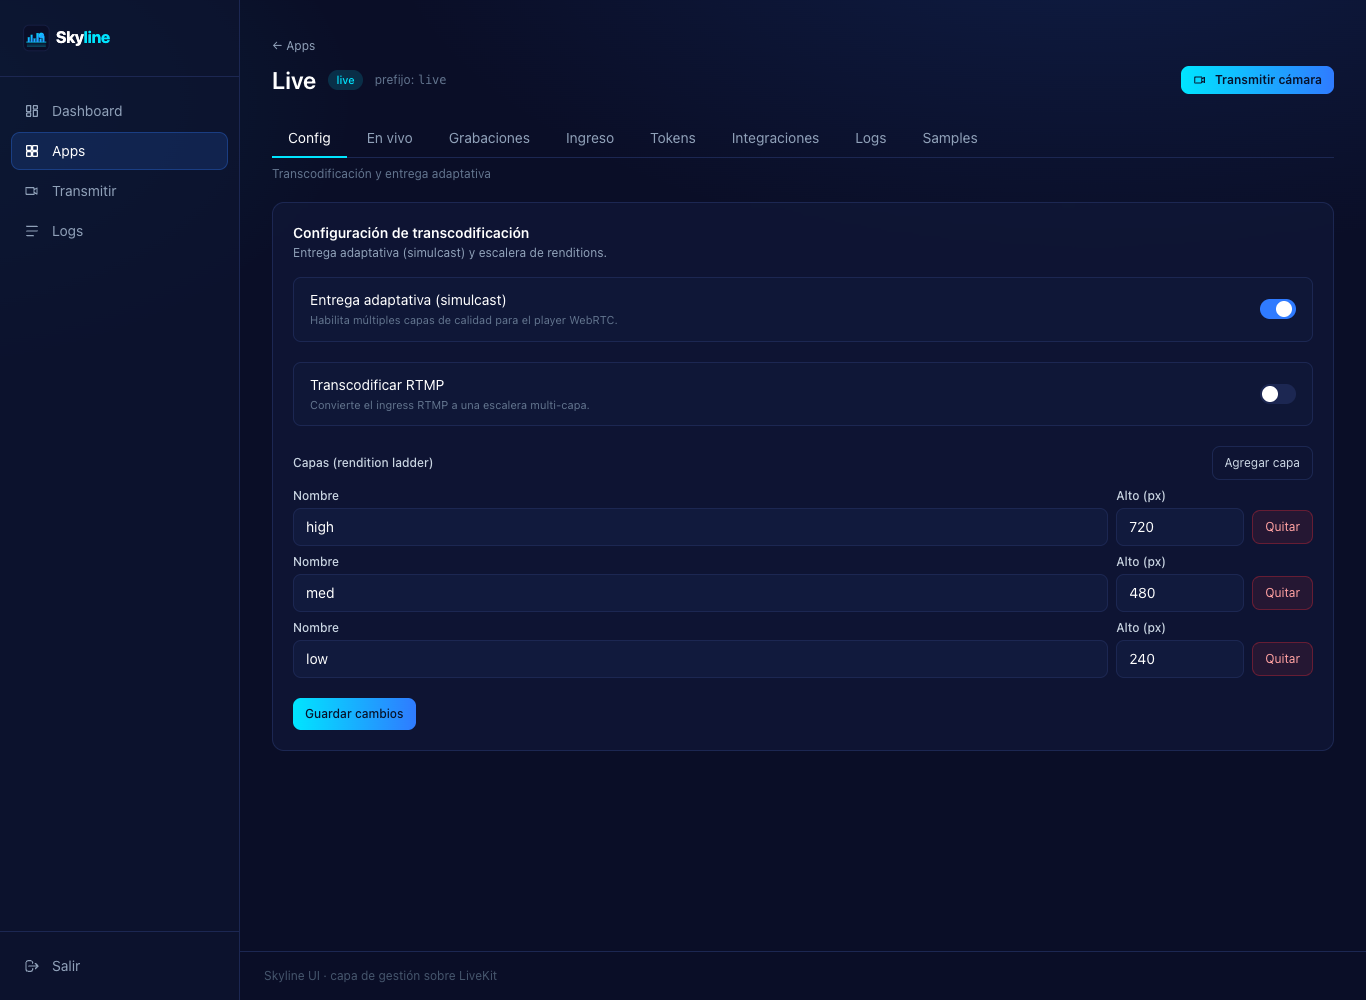Click the Salir logout icon
Screen dimensions: 1366x1000
[x=32, y=966]
